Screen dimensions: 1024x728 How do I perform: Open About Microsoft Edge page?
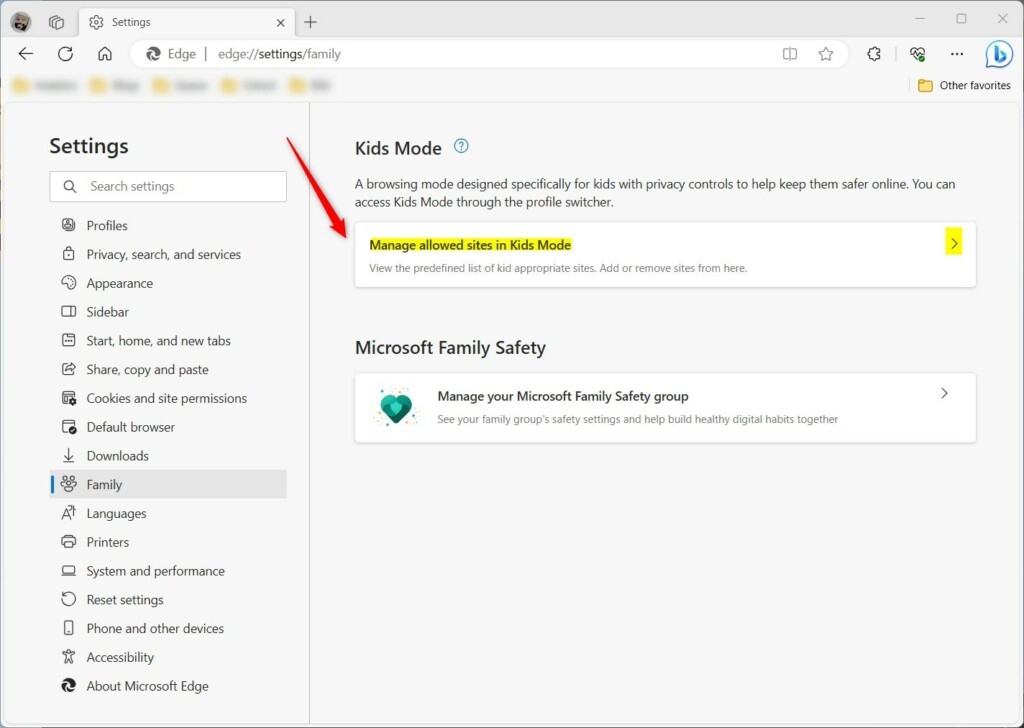(168, 686)
